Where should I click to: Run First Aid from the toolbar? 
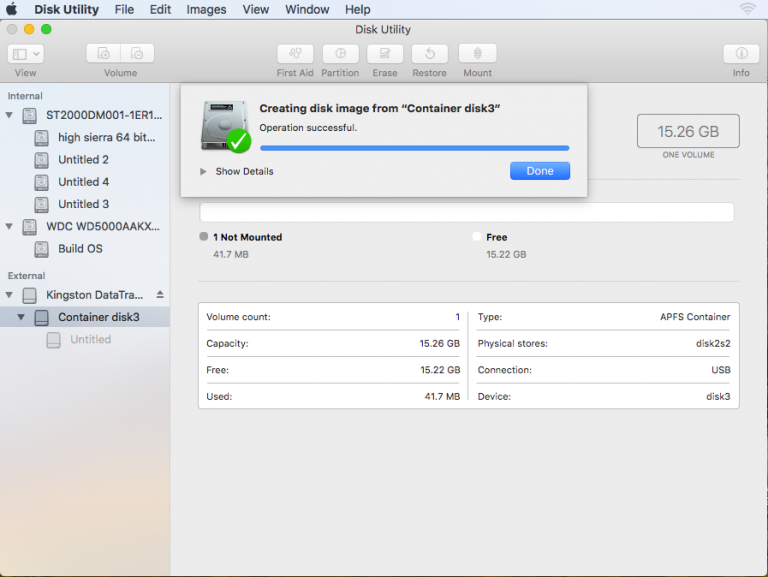pos(295,53)
